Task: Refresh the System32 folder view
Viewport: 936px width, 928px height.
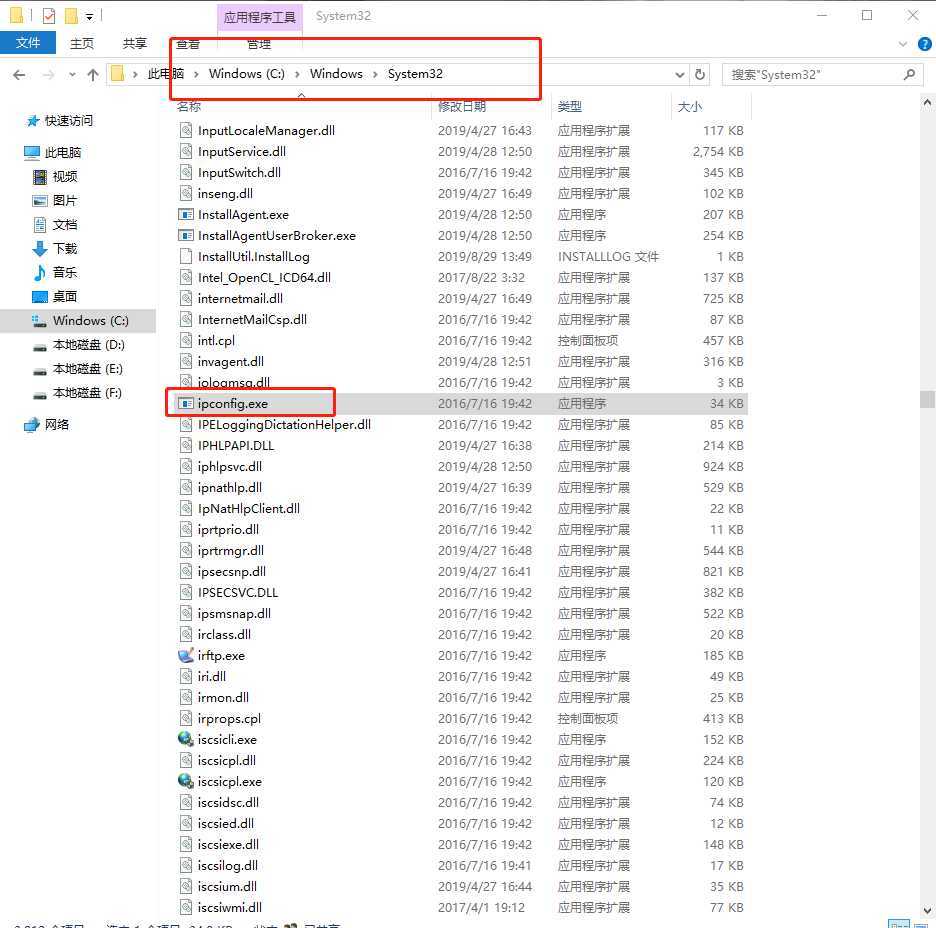Action: click(700, 75)
